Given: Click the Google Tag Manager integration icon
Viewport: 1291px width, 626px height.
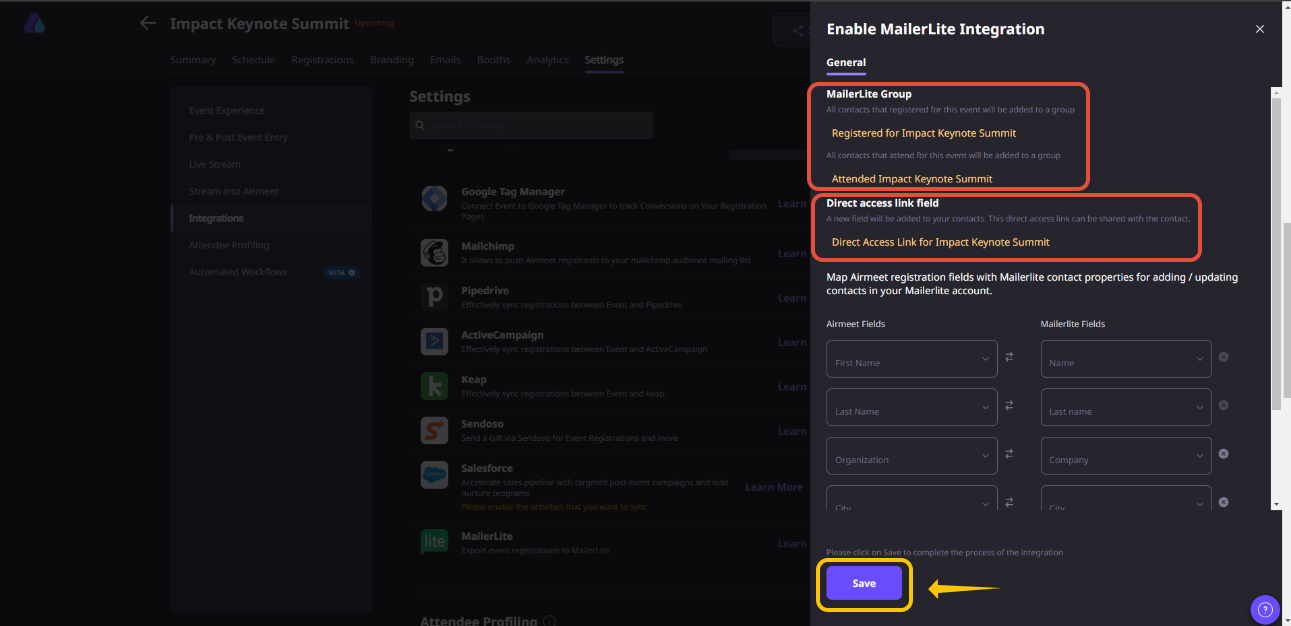Looking at the screenshot, I should (434, 198).
